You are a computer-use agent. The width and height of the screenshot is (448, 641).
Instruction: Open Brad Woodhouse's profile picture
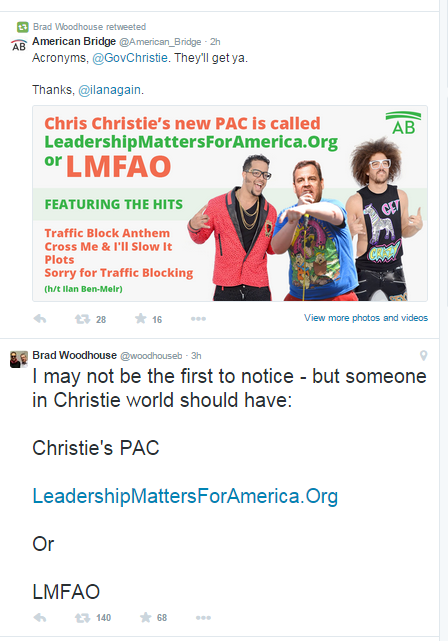point(19,359)
